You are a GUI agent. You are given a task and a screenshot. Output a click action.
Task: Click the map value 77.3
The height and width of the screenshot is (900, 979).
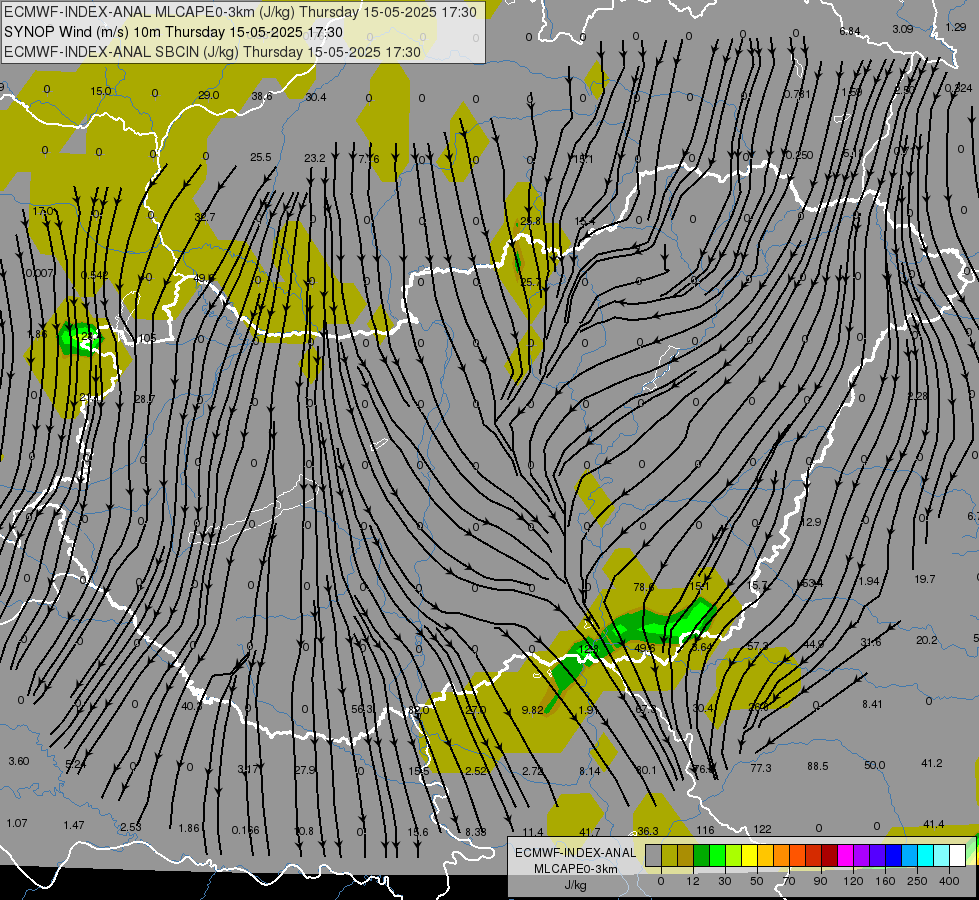(x=761, y=768)
